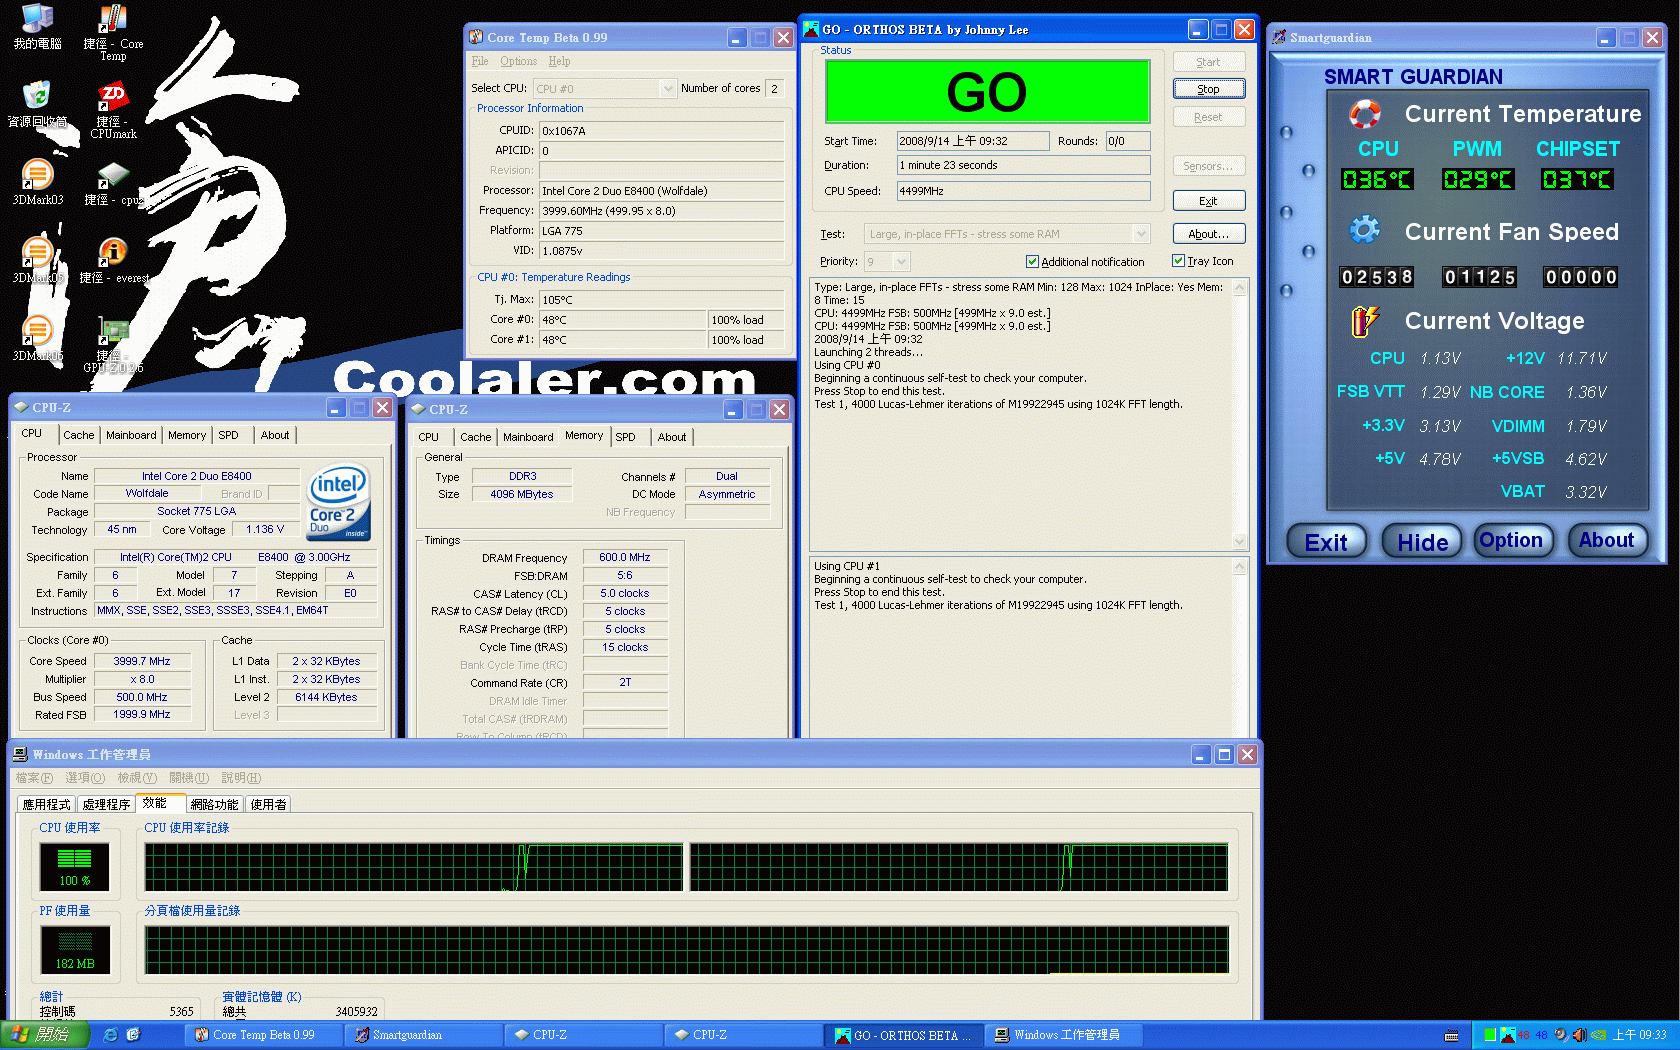
Task: Click the Core Temp title bar icon
Action: coord(477,37)
